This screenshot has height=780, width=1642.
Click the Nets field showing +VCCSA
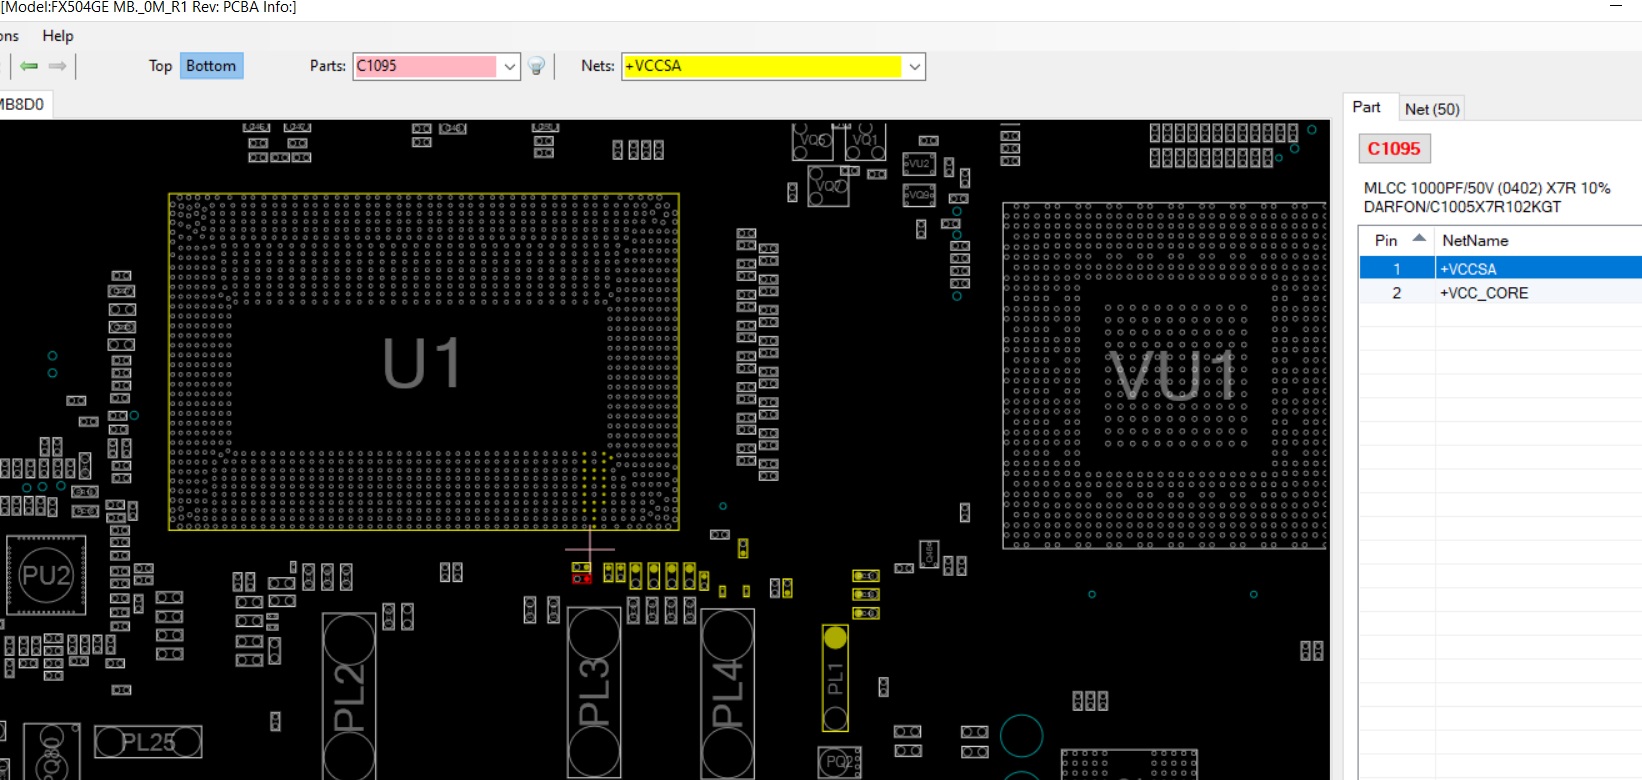click(x=762, y=66)
